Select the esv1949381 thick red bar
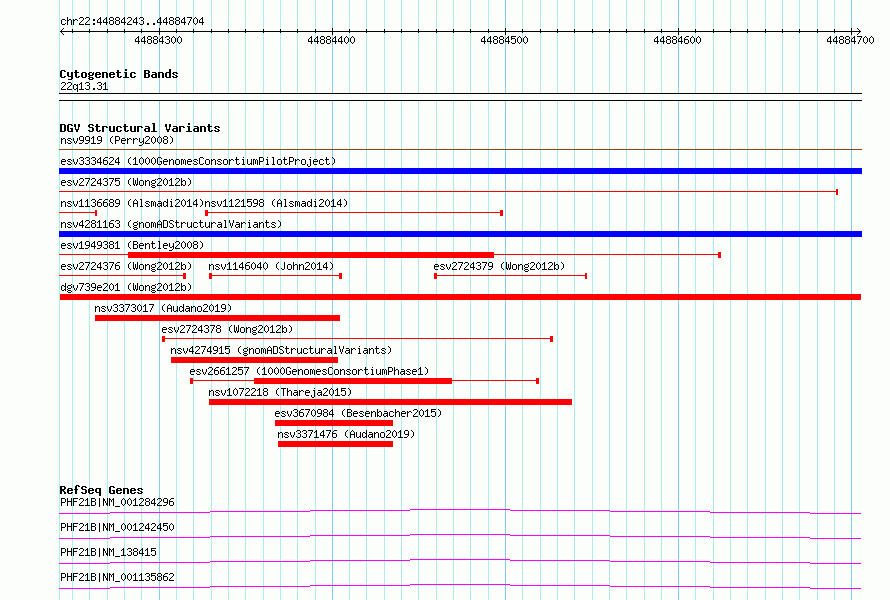The image size is (890, 600). tap(311, 255)
